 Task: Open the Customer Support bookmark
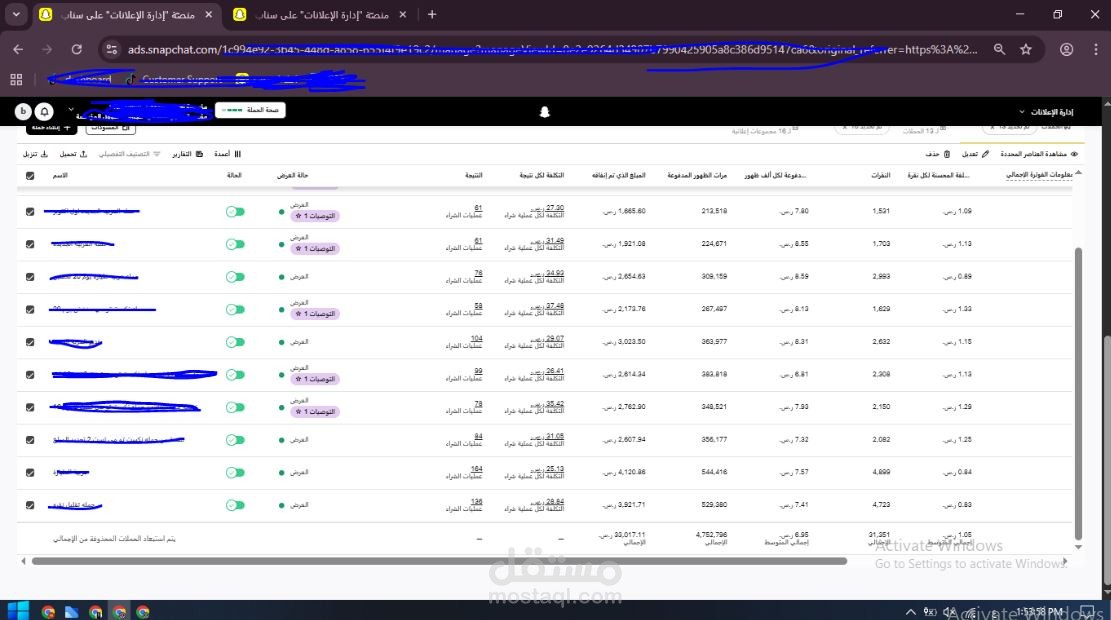tap(175, 79)
